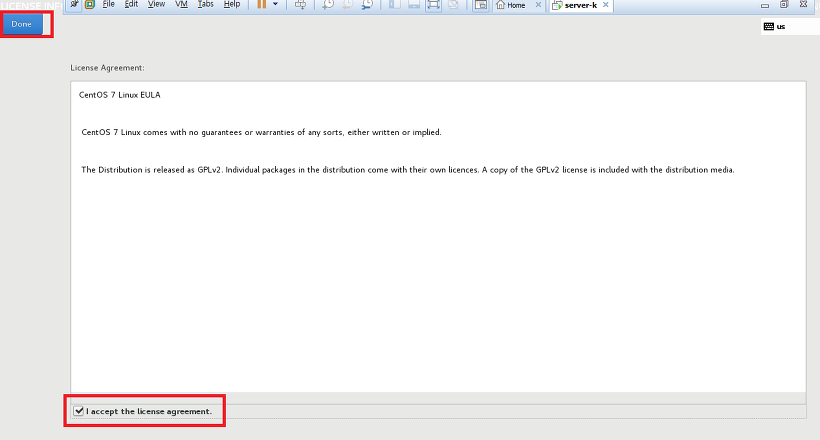Open the View menu
Image resolution: width=820 pixels, height=440 pixels.
click(156, 4)
